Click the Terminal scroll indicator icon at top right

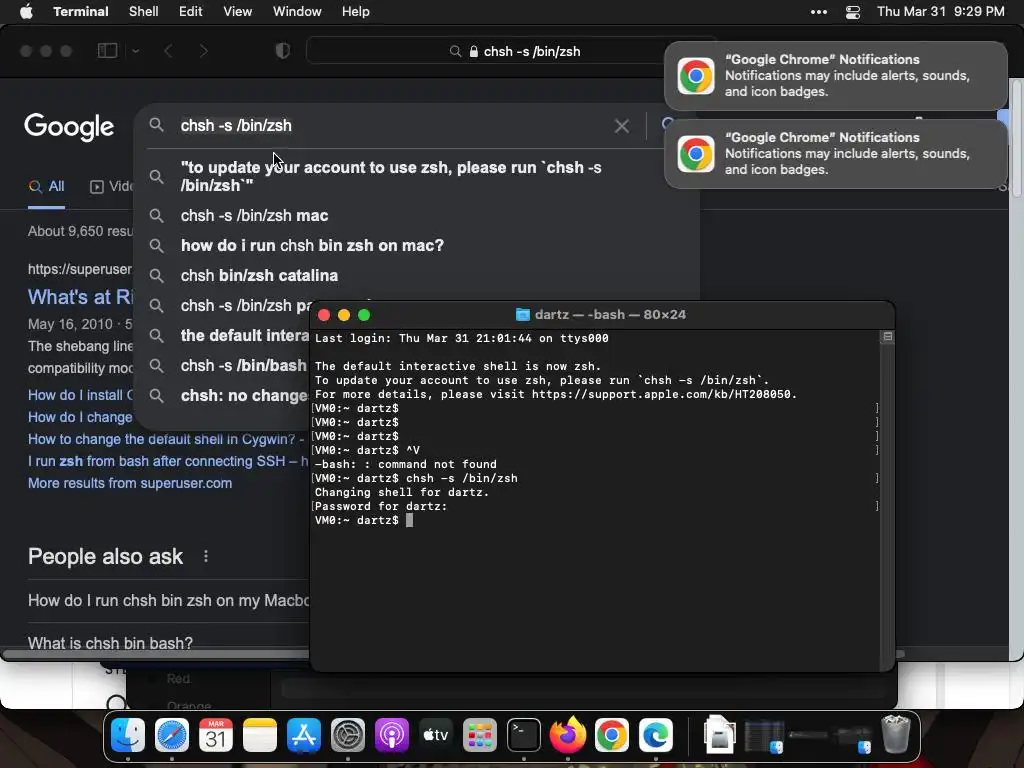click(x=888, y=336)
